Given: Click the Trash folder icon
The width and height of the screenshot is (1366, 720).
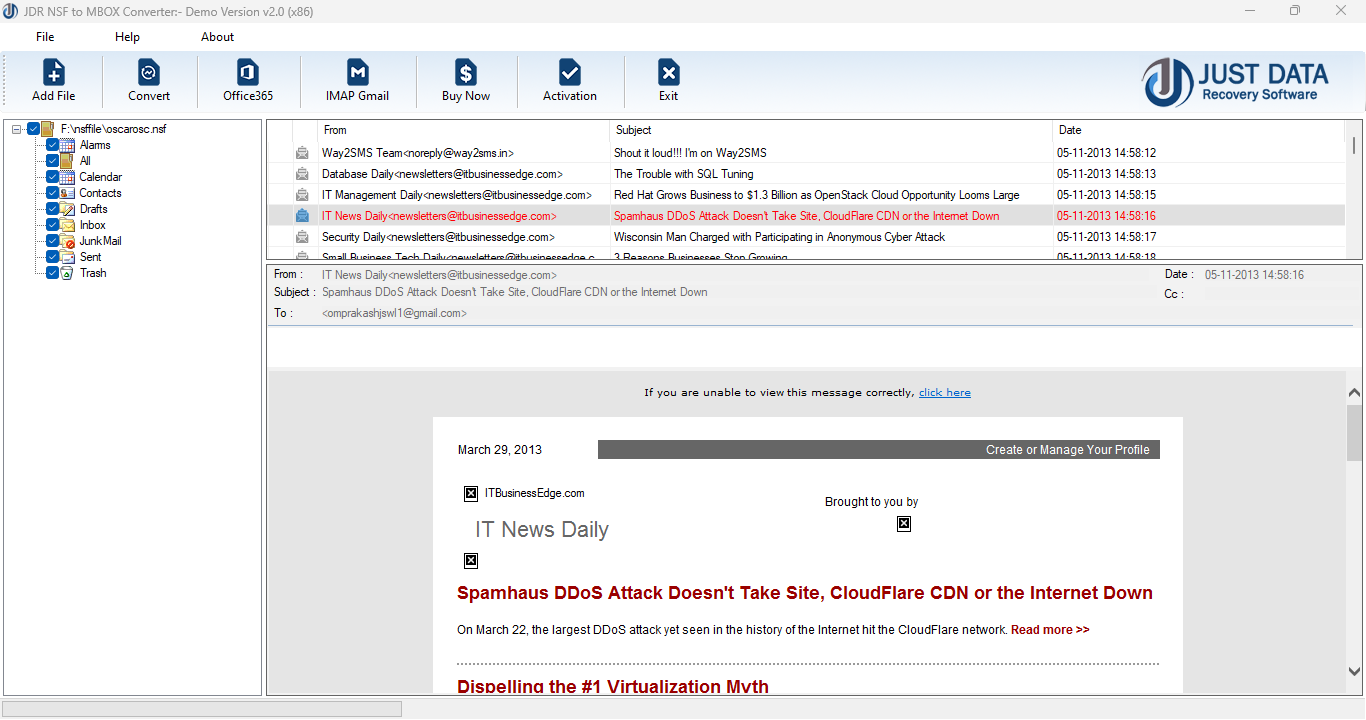Looking at the screenshot, I should coord(68,273).
